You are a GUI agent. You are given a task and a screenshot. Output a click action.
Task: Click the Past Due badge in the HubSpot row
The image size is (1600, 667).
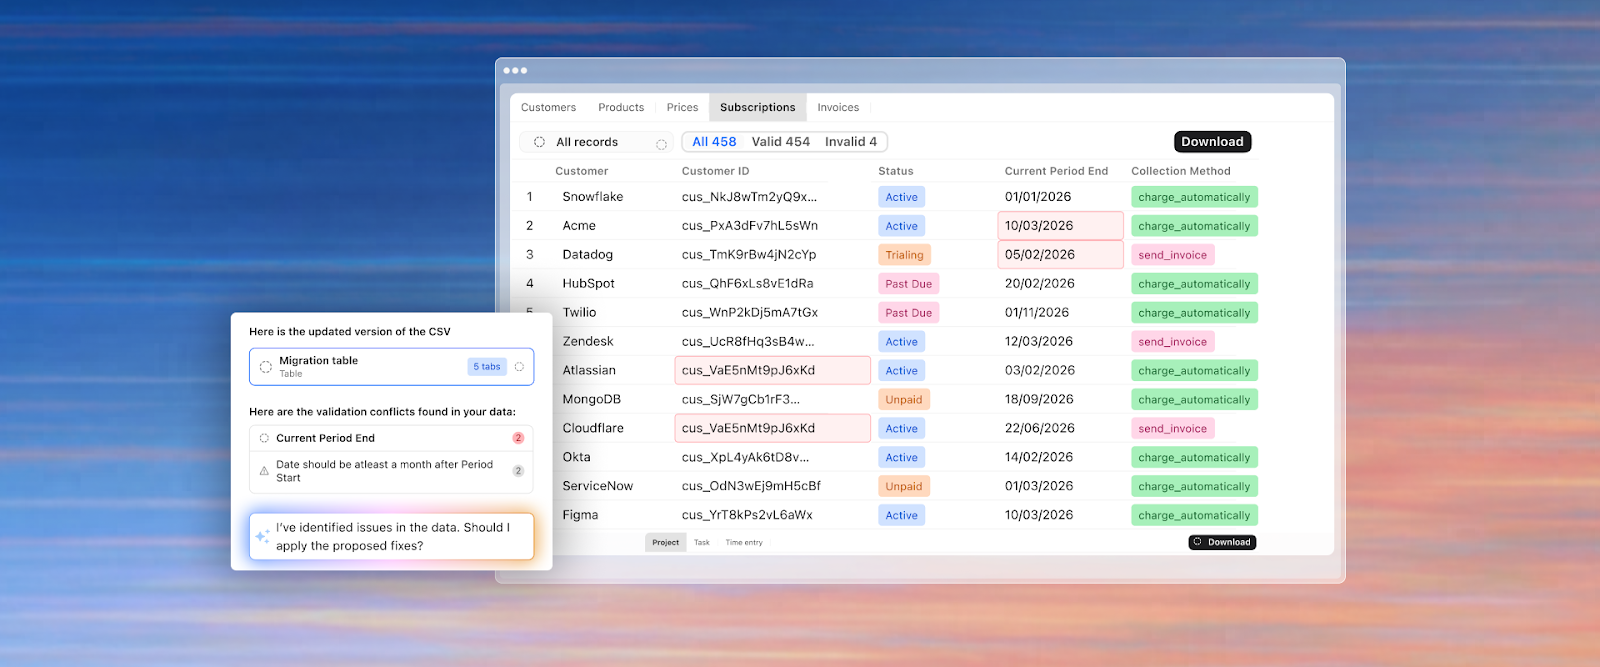[908, 284]
